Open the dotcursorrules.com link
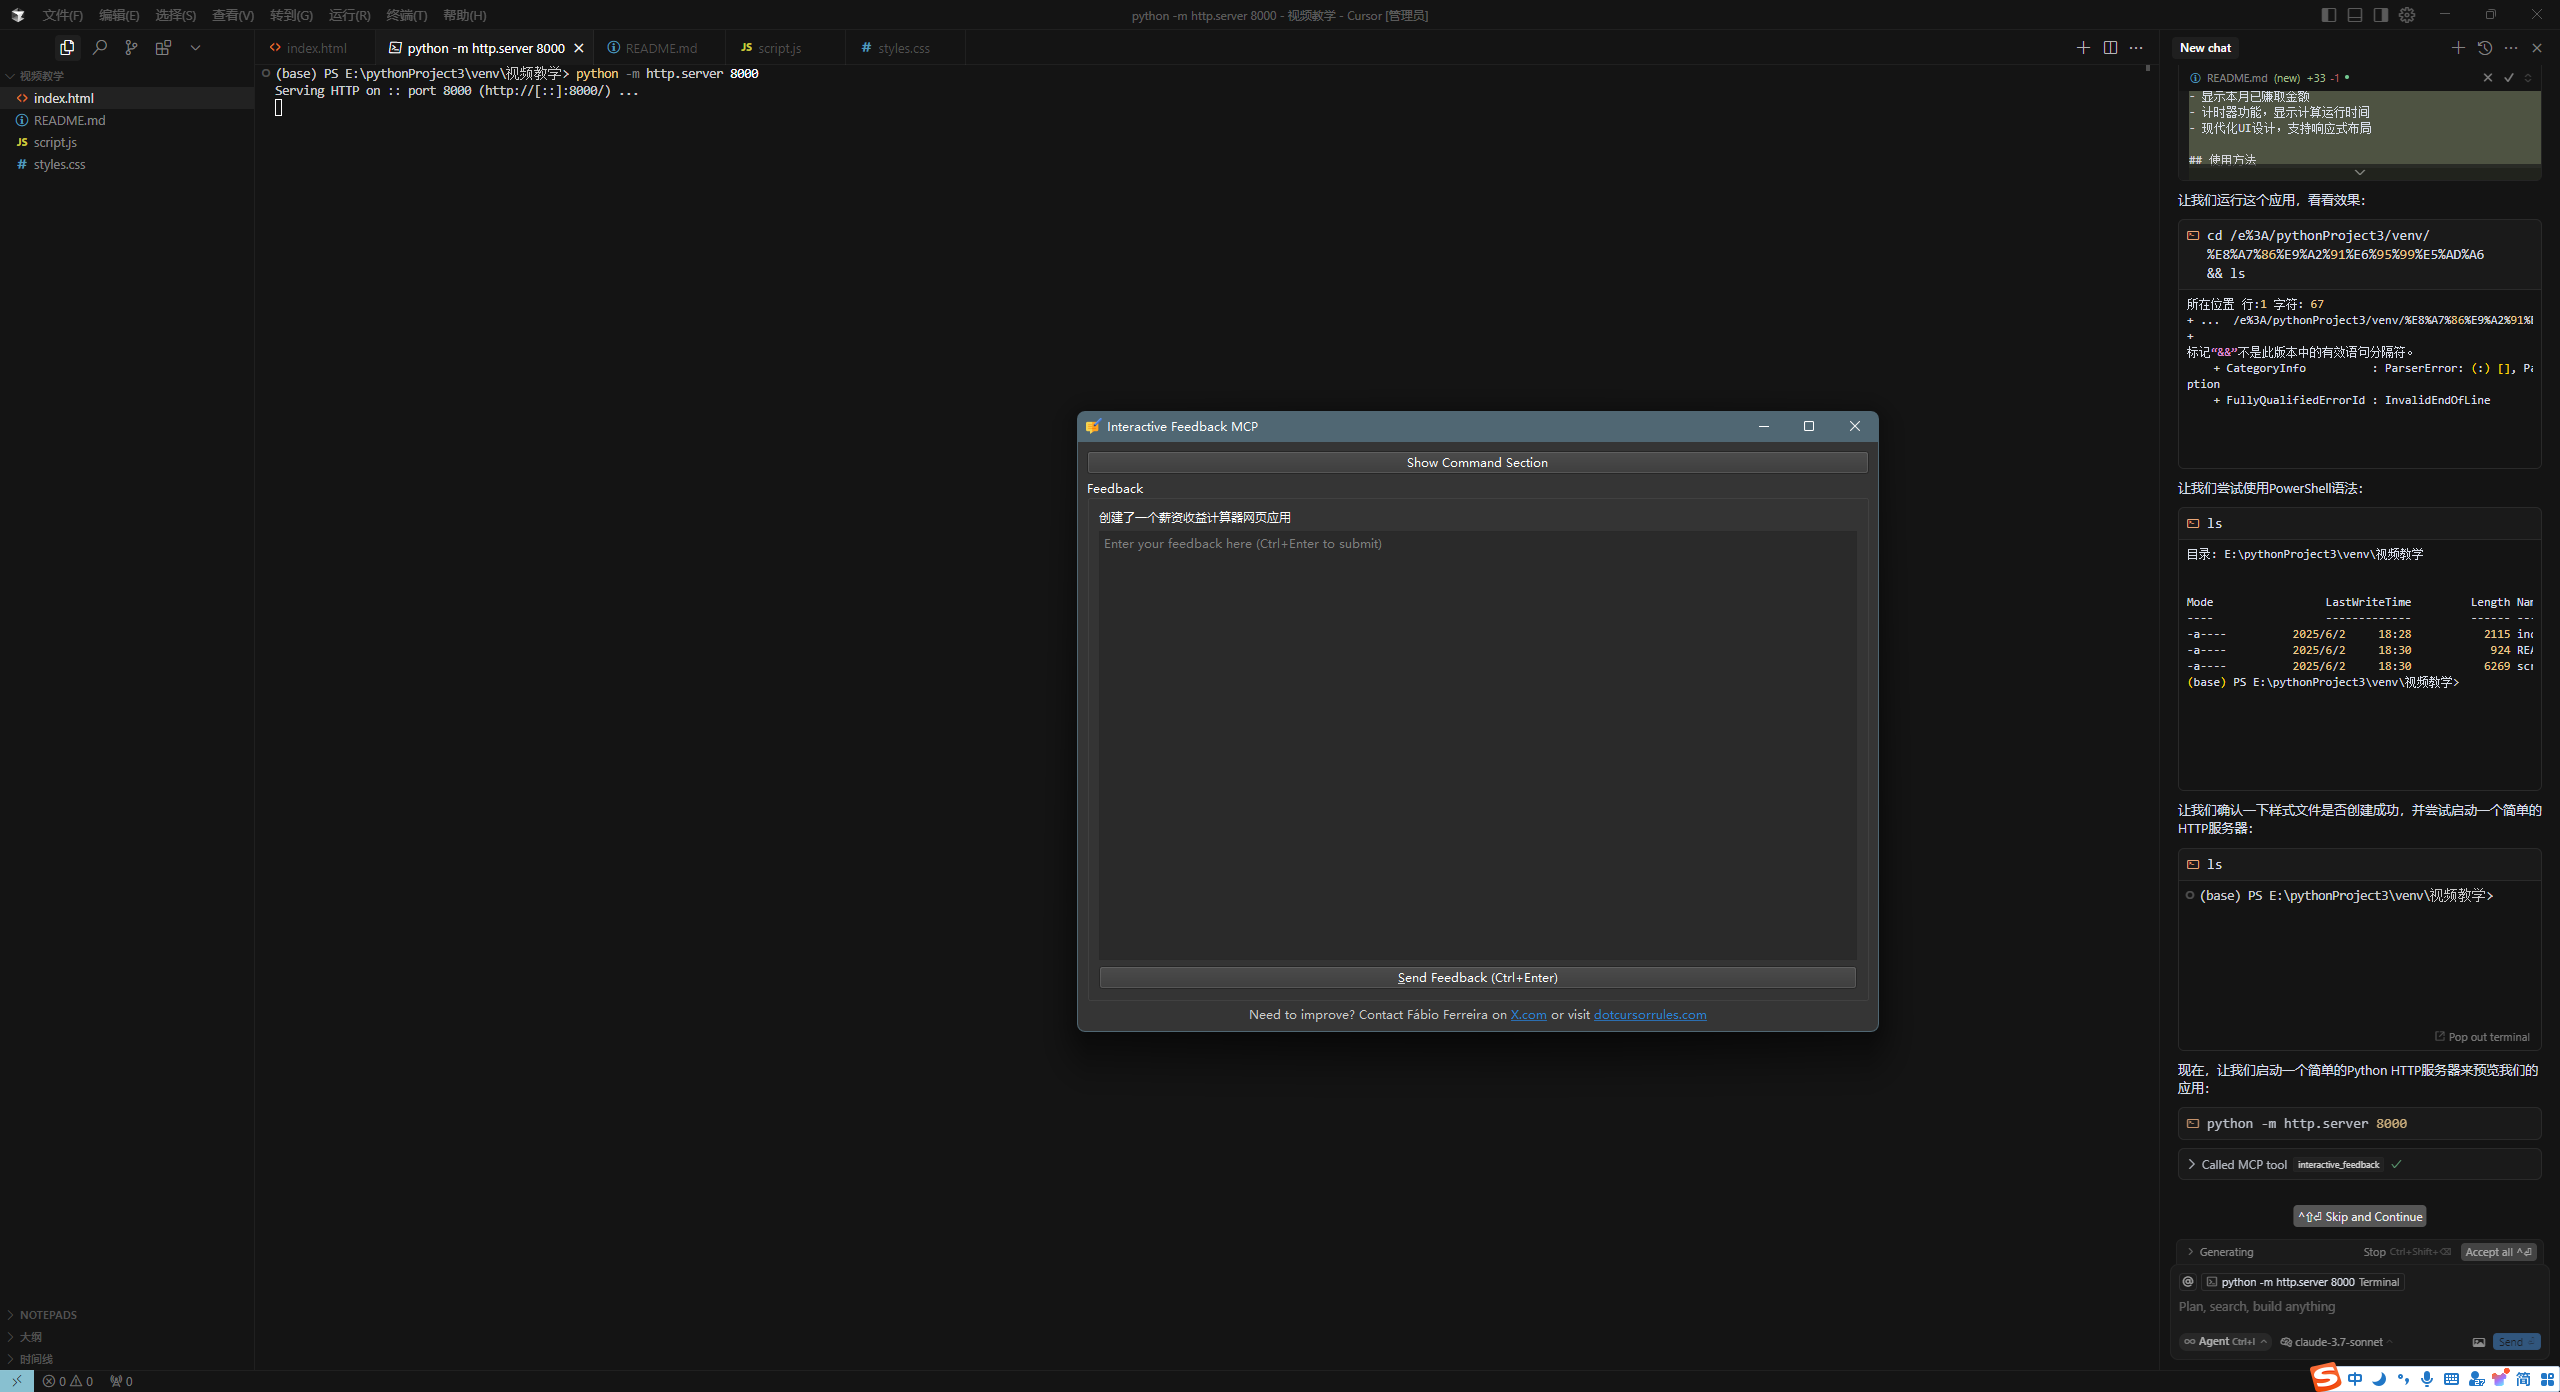This screenshot has height=1392, width=2560. (x=1650, y=1014)
